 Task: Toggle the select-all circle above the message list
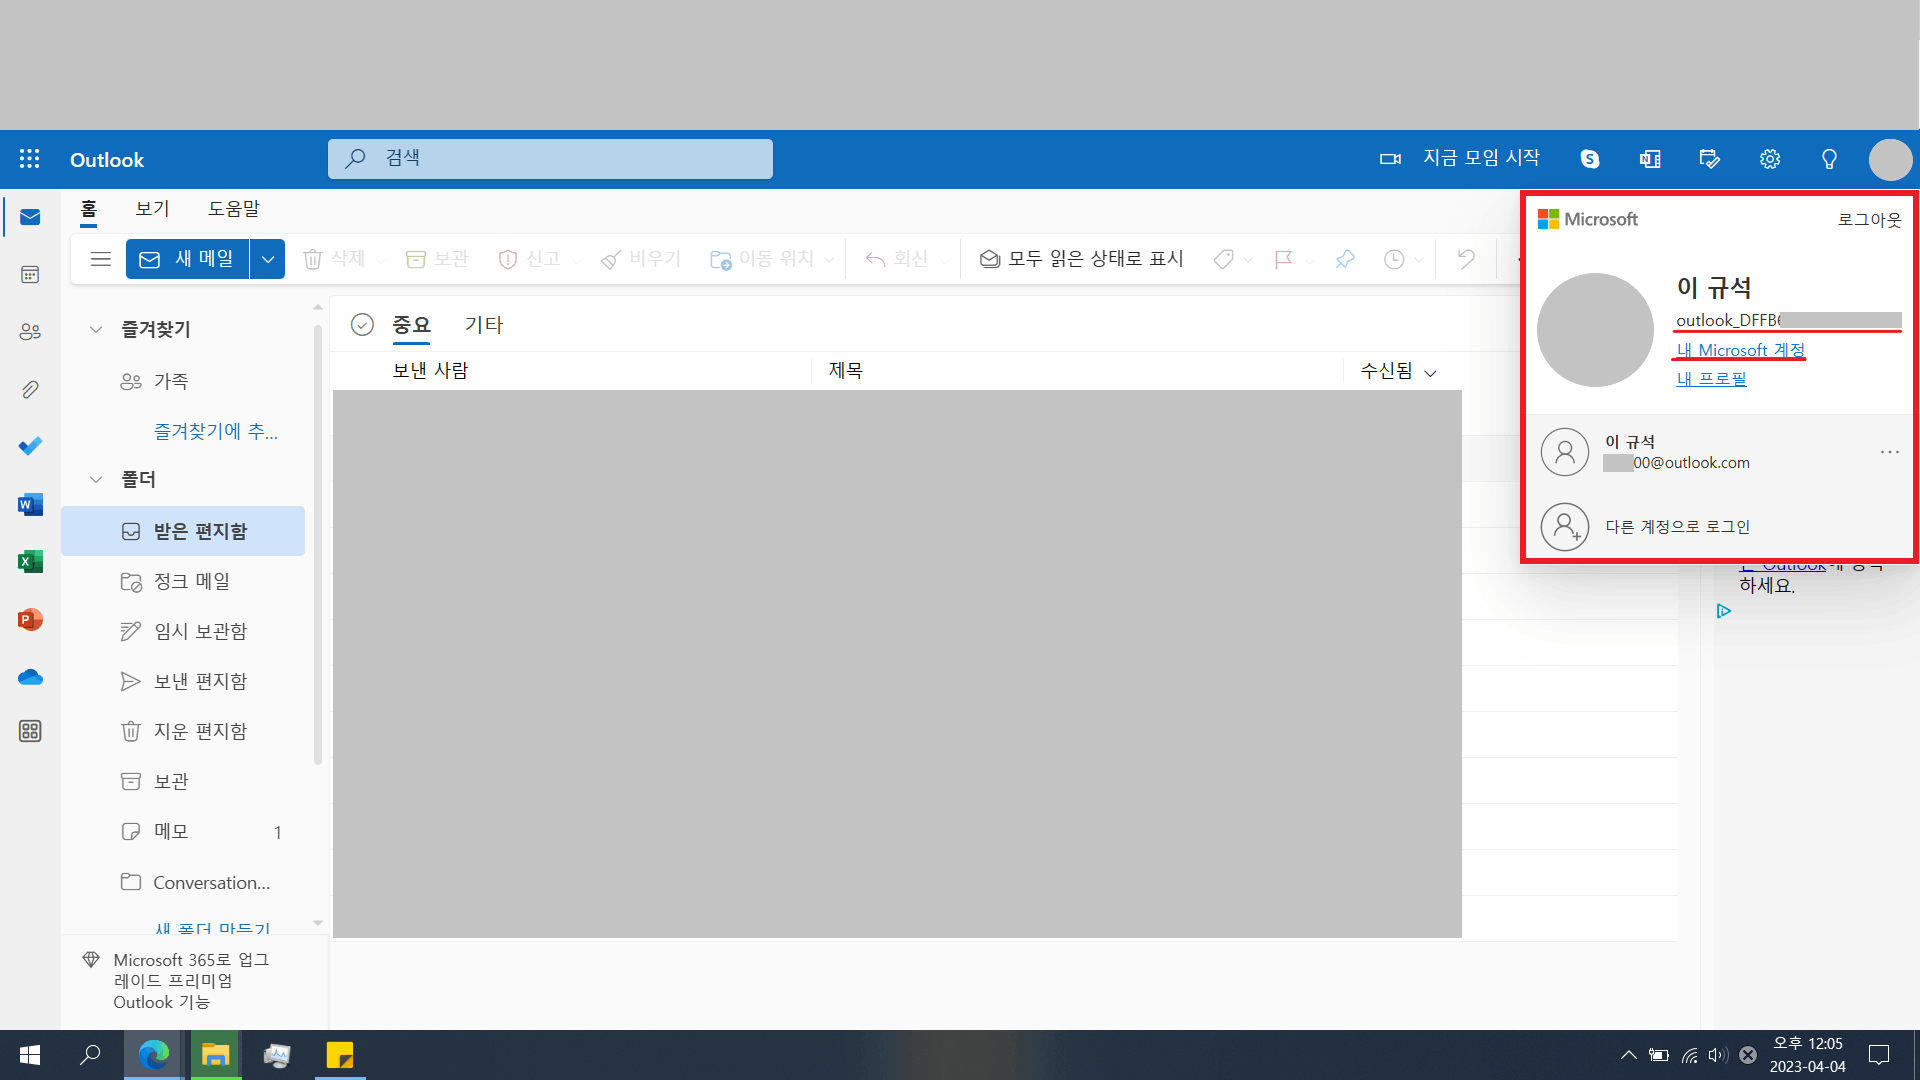pos(362,324)
